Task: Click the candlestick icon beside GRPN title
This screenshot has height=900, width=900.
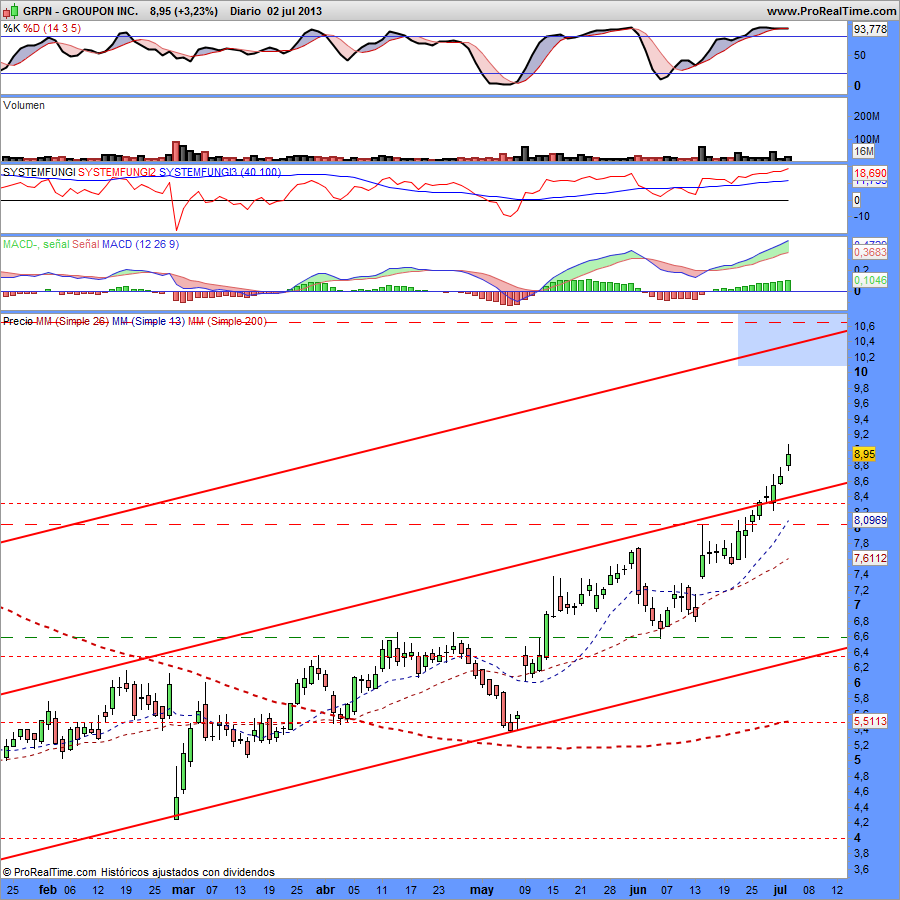Action: [x=10, y=11]
